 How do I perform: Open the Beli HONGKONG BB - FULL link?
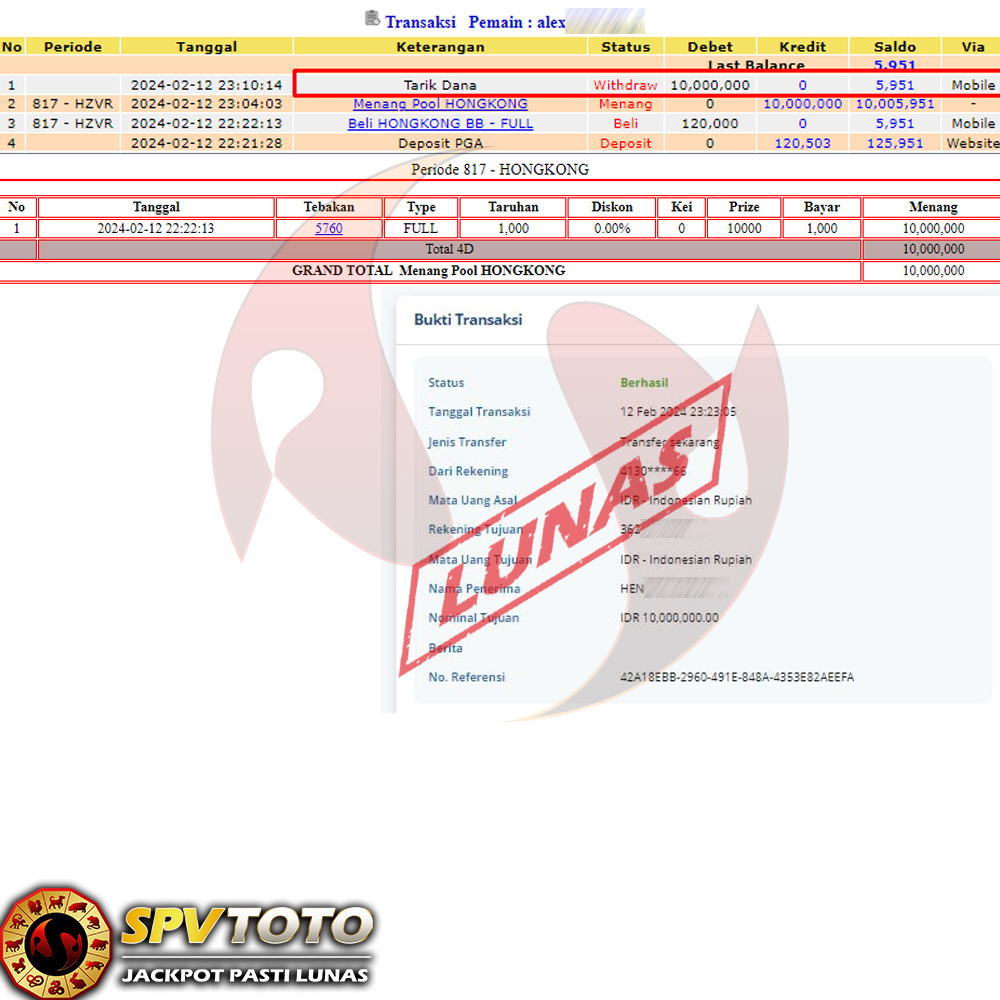(440, 124)
